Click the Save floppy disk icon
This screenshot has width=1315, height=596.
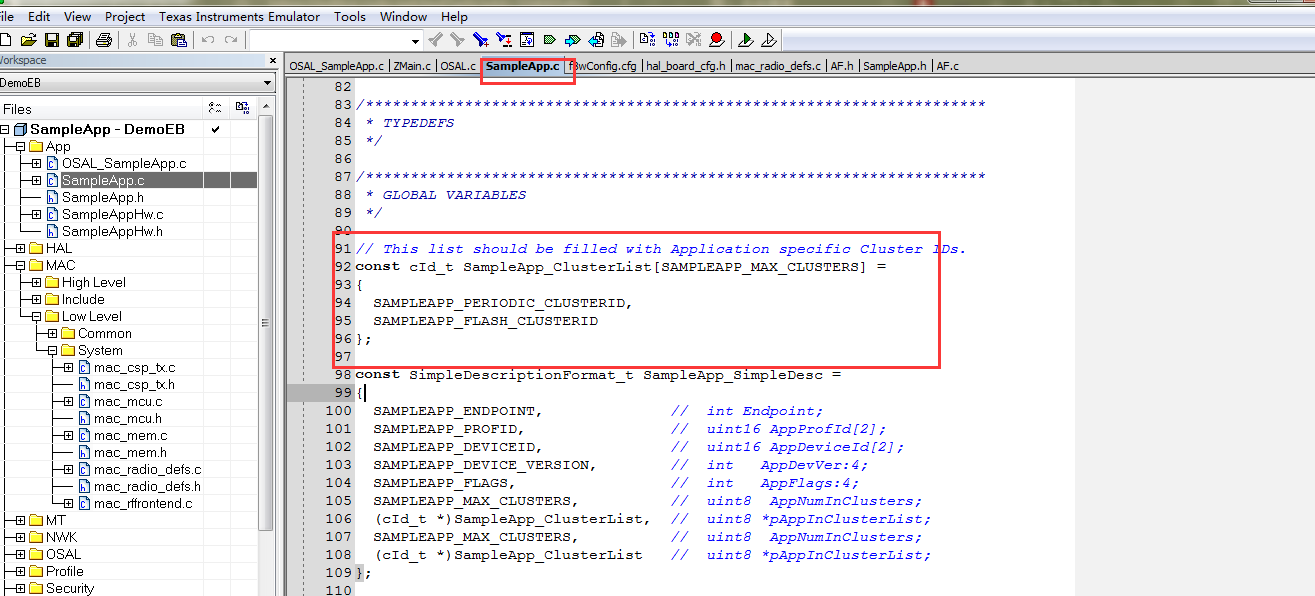tap(52, 40)
